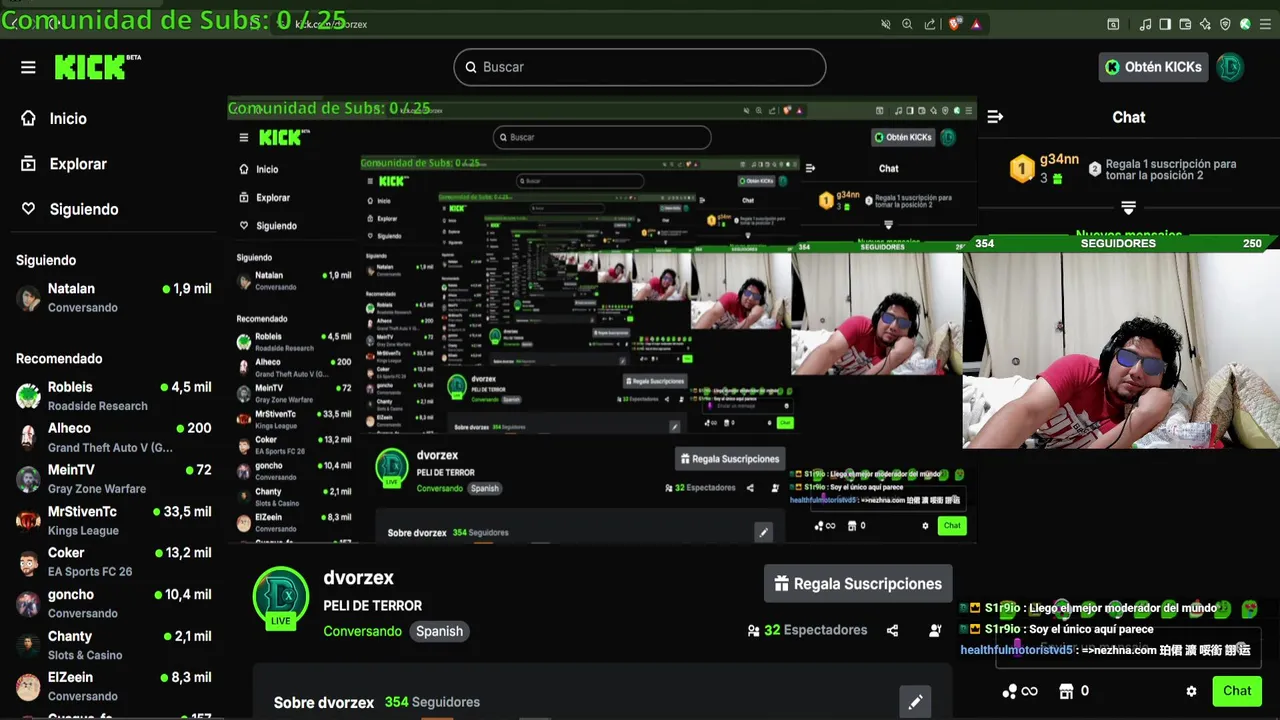Open the channel store icon in chat footer
The height and width of the screenshot is (720, 1280).
point(1066,691)
